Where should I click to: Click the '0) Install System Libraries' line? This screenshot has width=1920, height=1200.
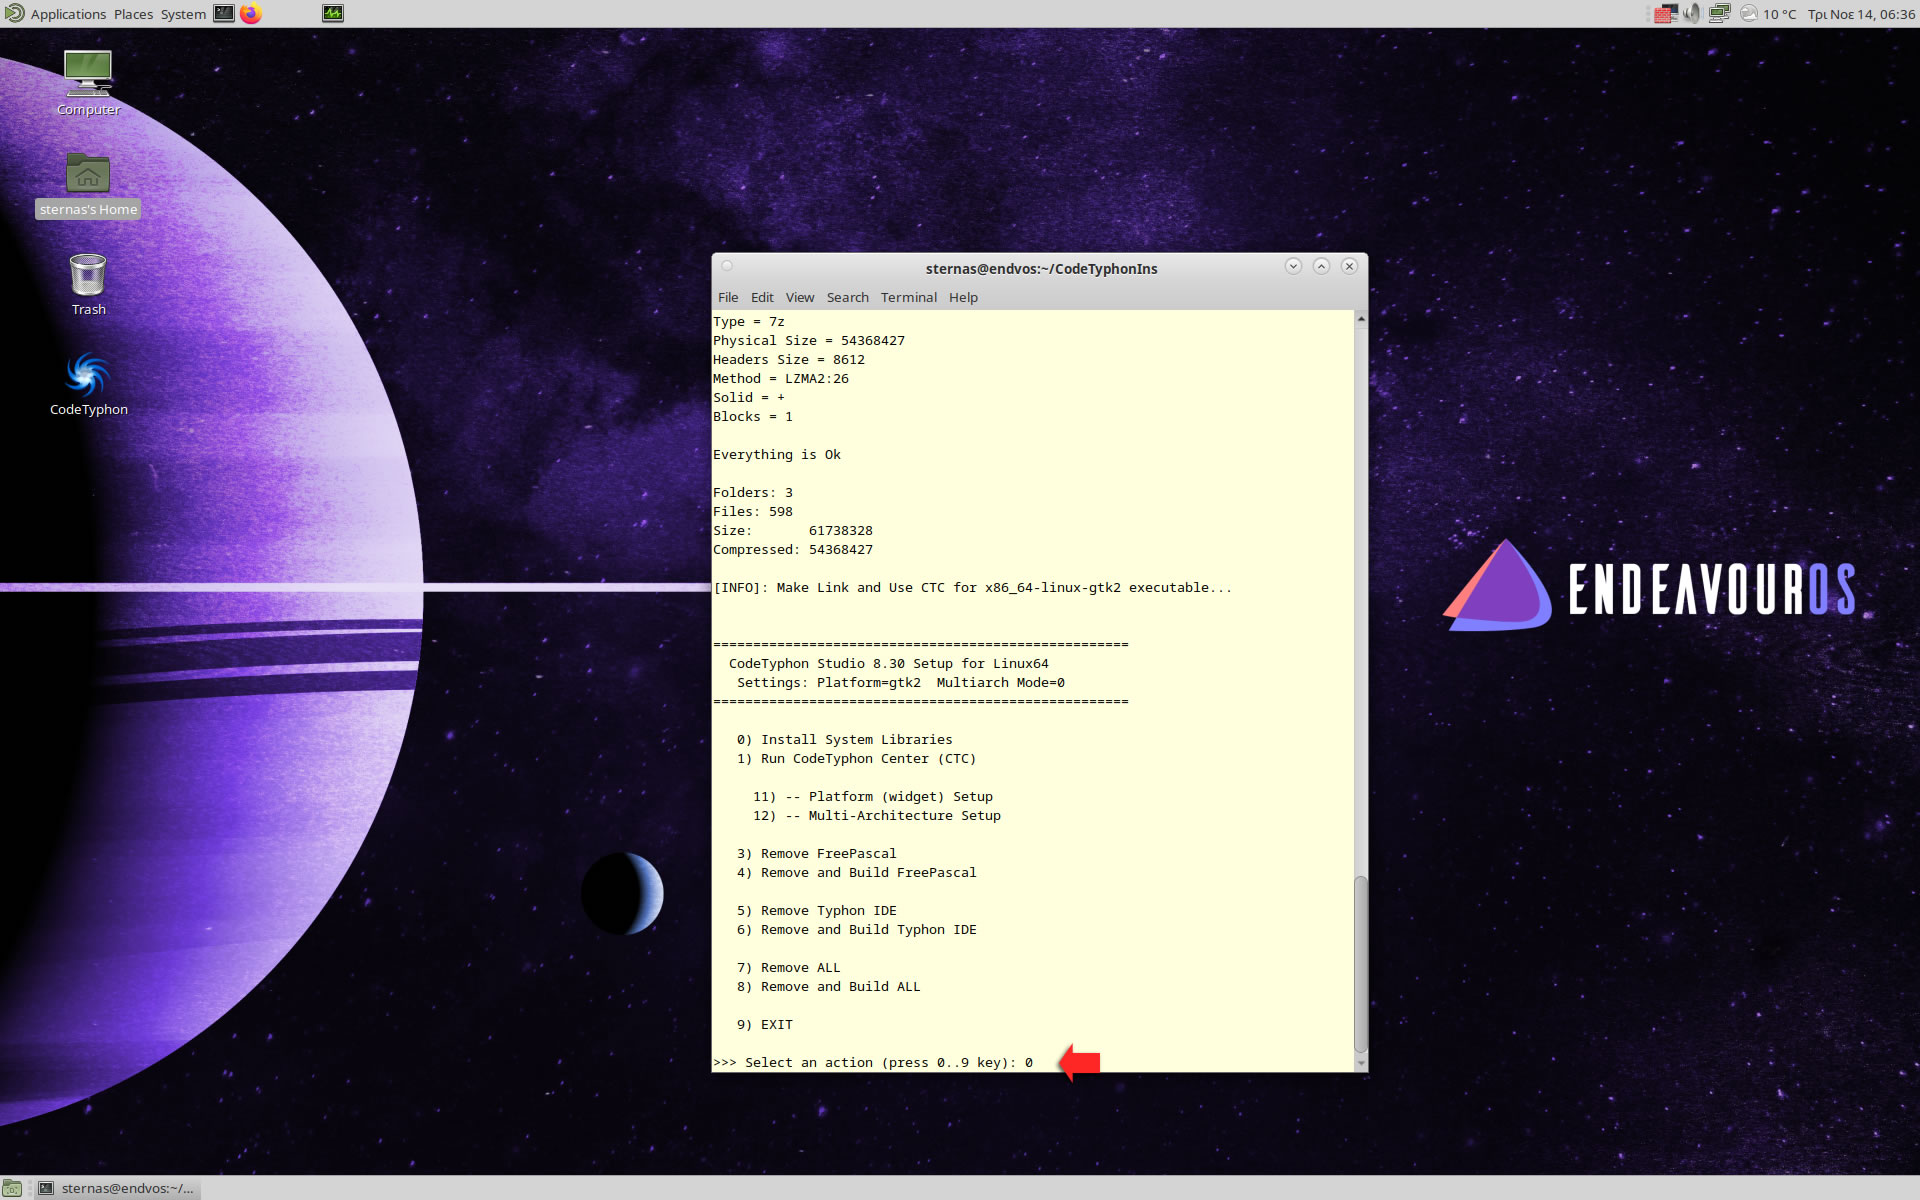pos(844,739)
